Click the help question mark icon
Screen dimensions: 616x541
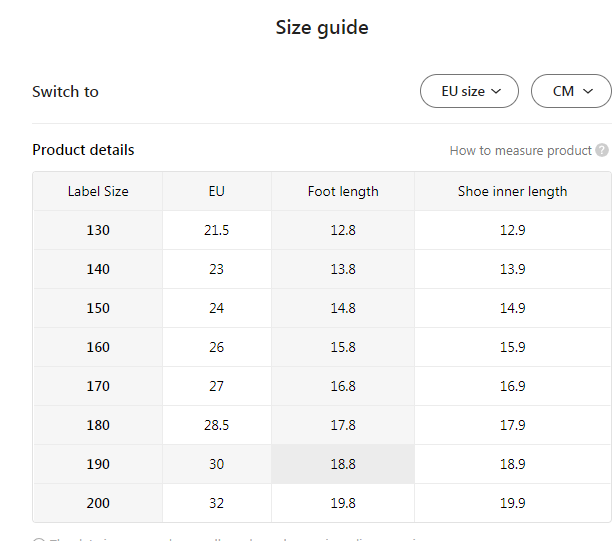pyautogui.click(x=602, y=151)
